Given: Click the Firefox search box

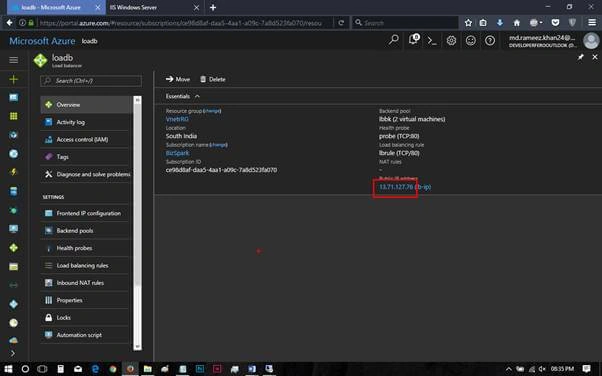Looking at the screenshot, I should coord(405,23).
